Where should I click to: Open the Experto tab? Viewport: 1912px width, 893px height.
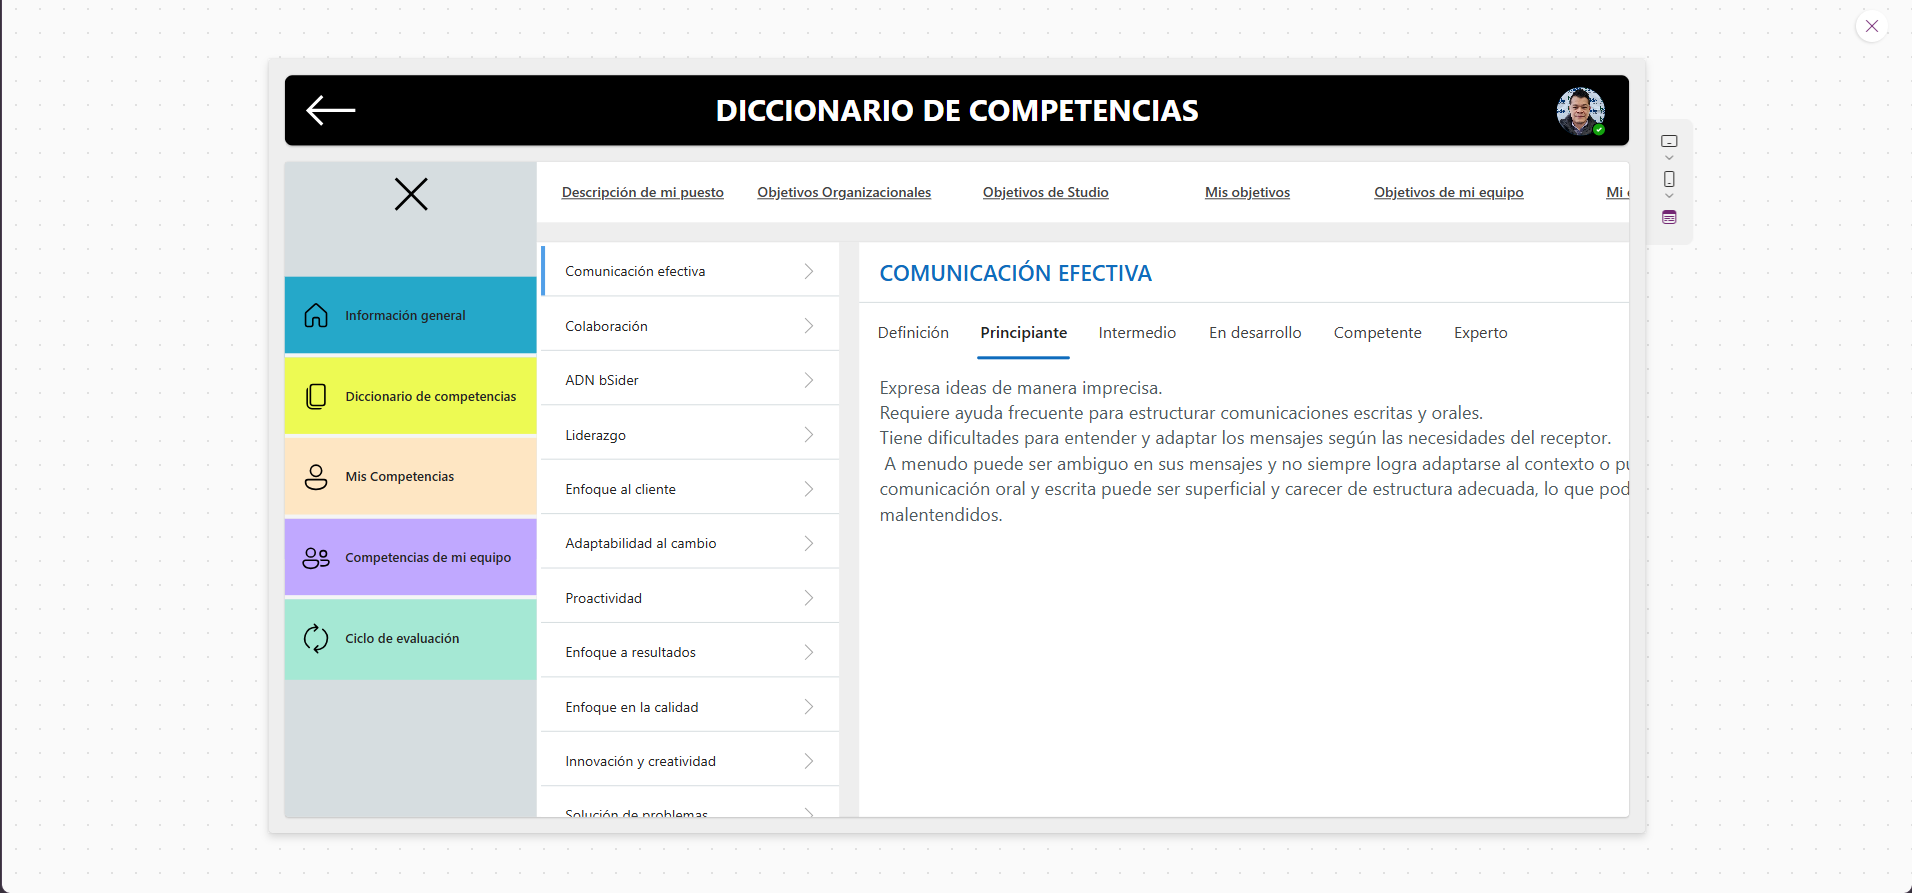(1480, 333)
